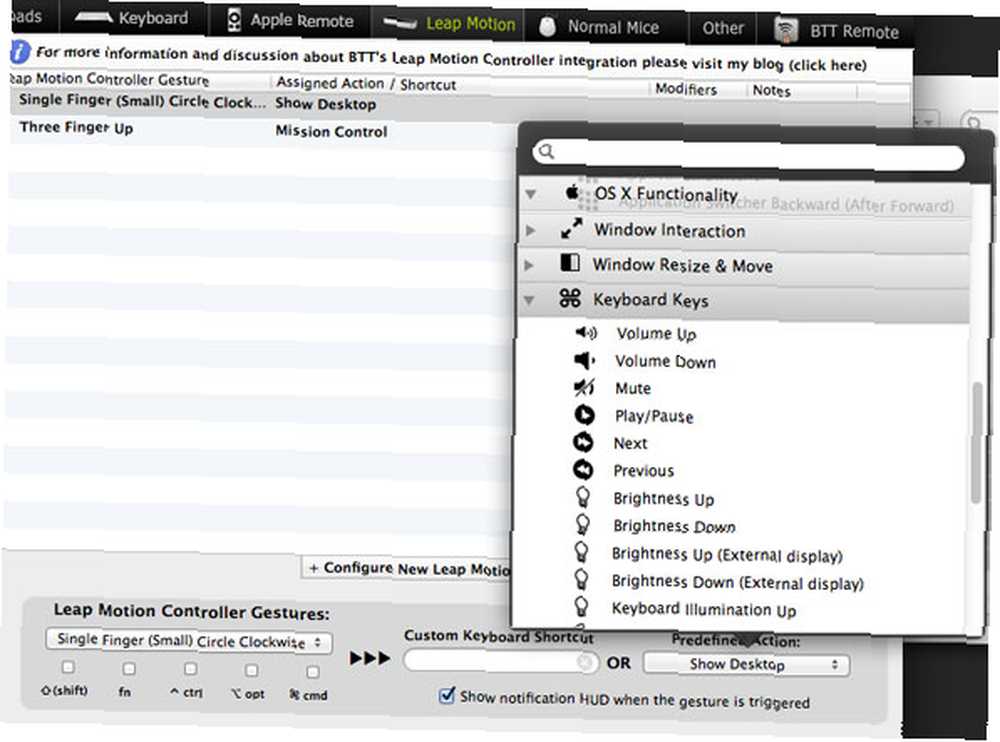Click the keyboard icon in the Keyboard tab
This screenshot has height=742, width=1000.
pos(93,17)
